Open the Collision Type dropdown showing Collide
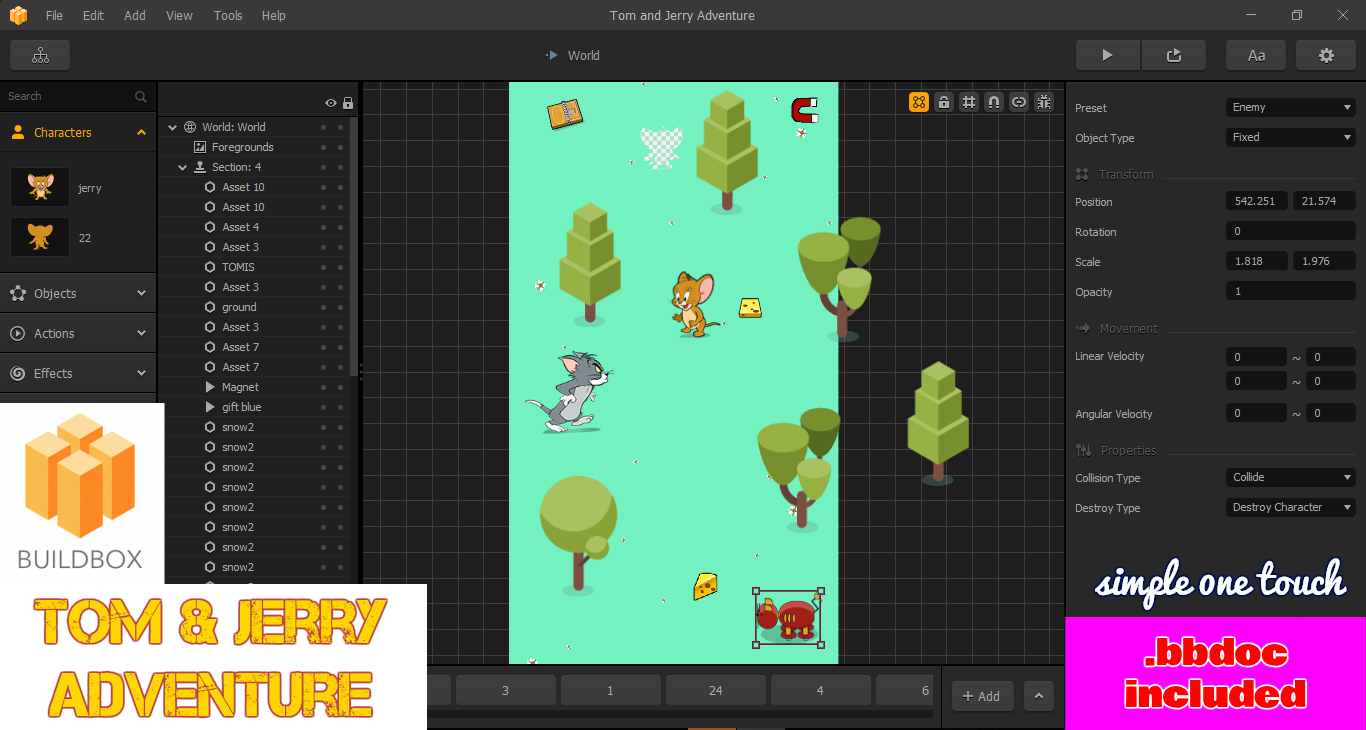 pos(1291,477)
